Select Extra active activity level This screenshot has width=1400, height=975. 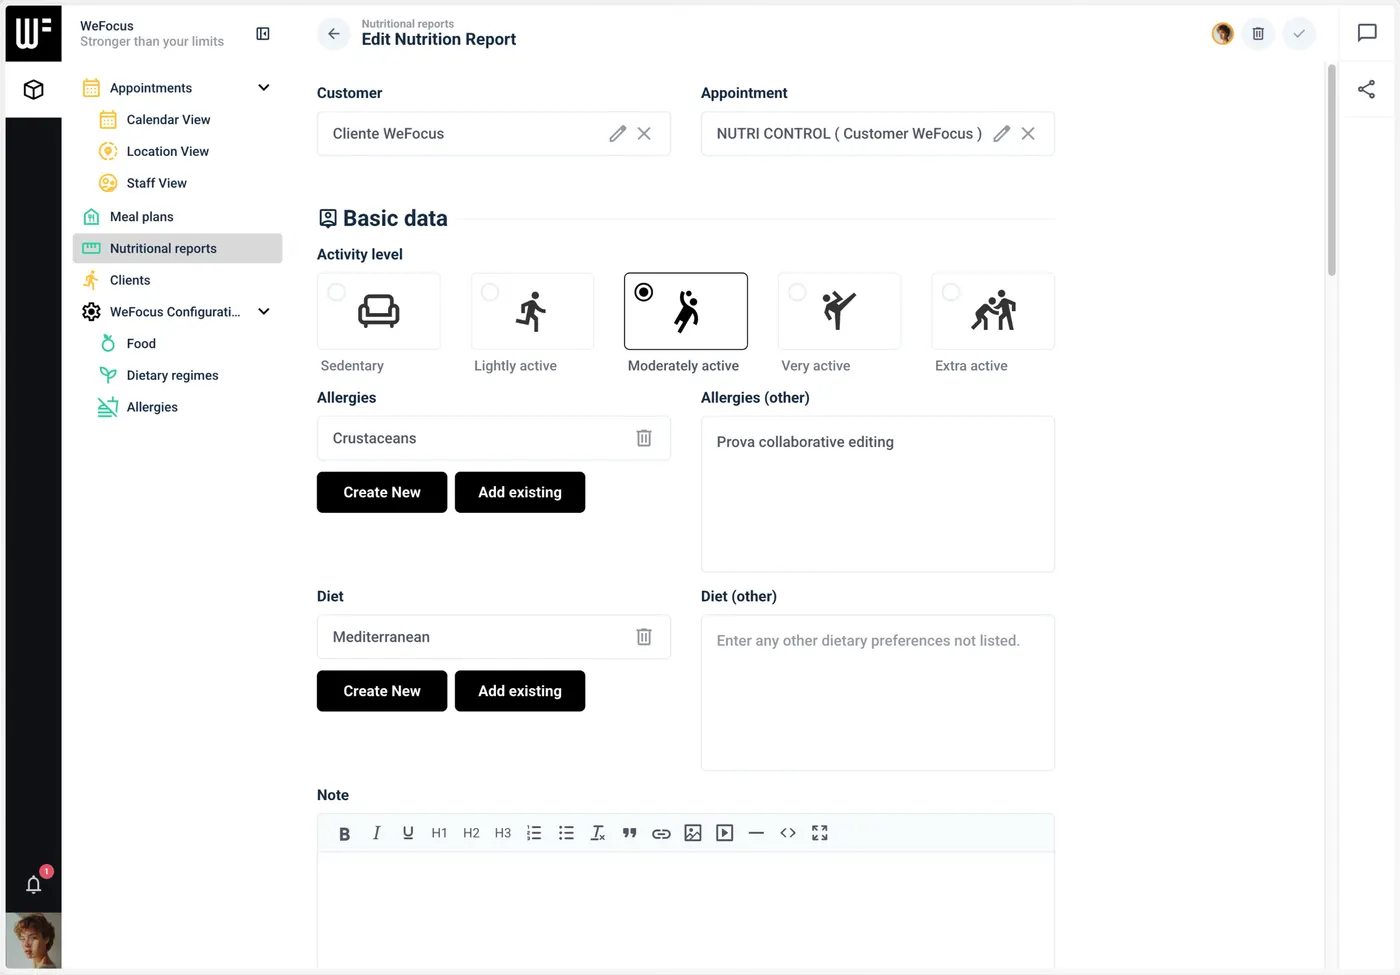(993, 312)
